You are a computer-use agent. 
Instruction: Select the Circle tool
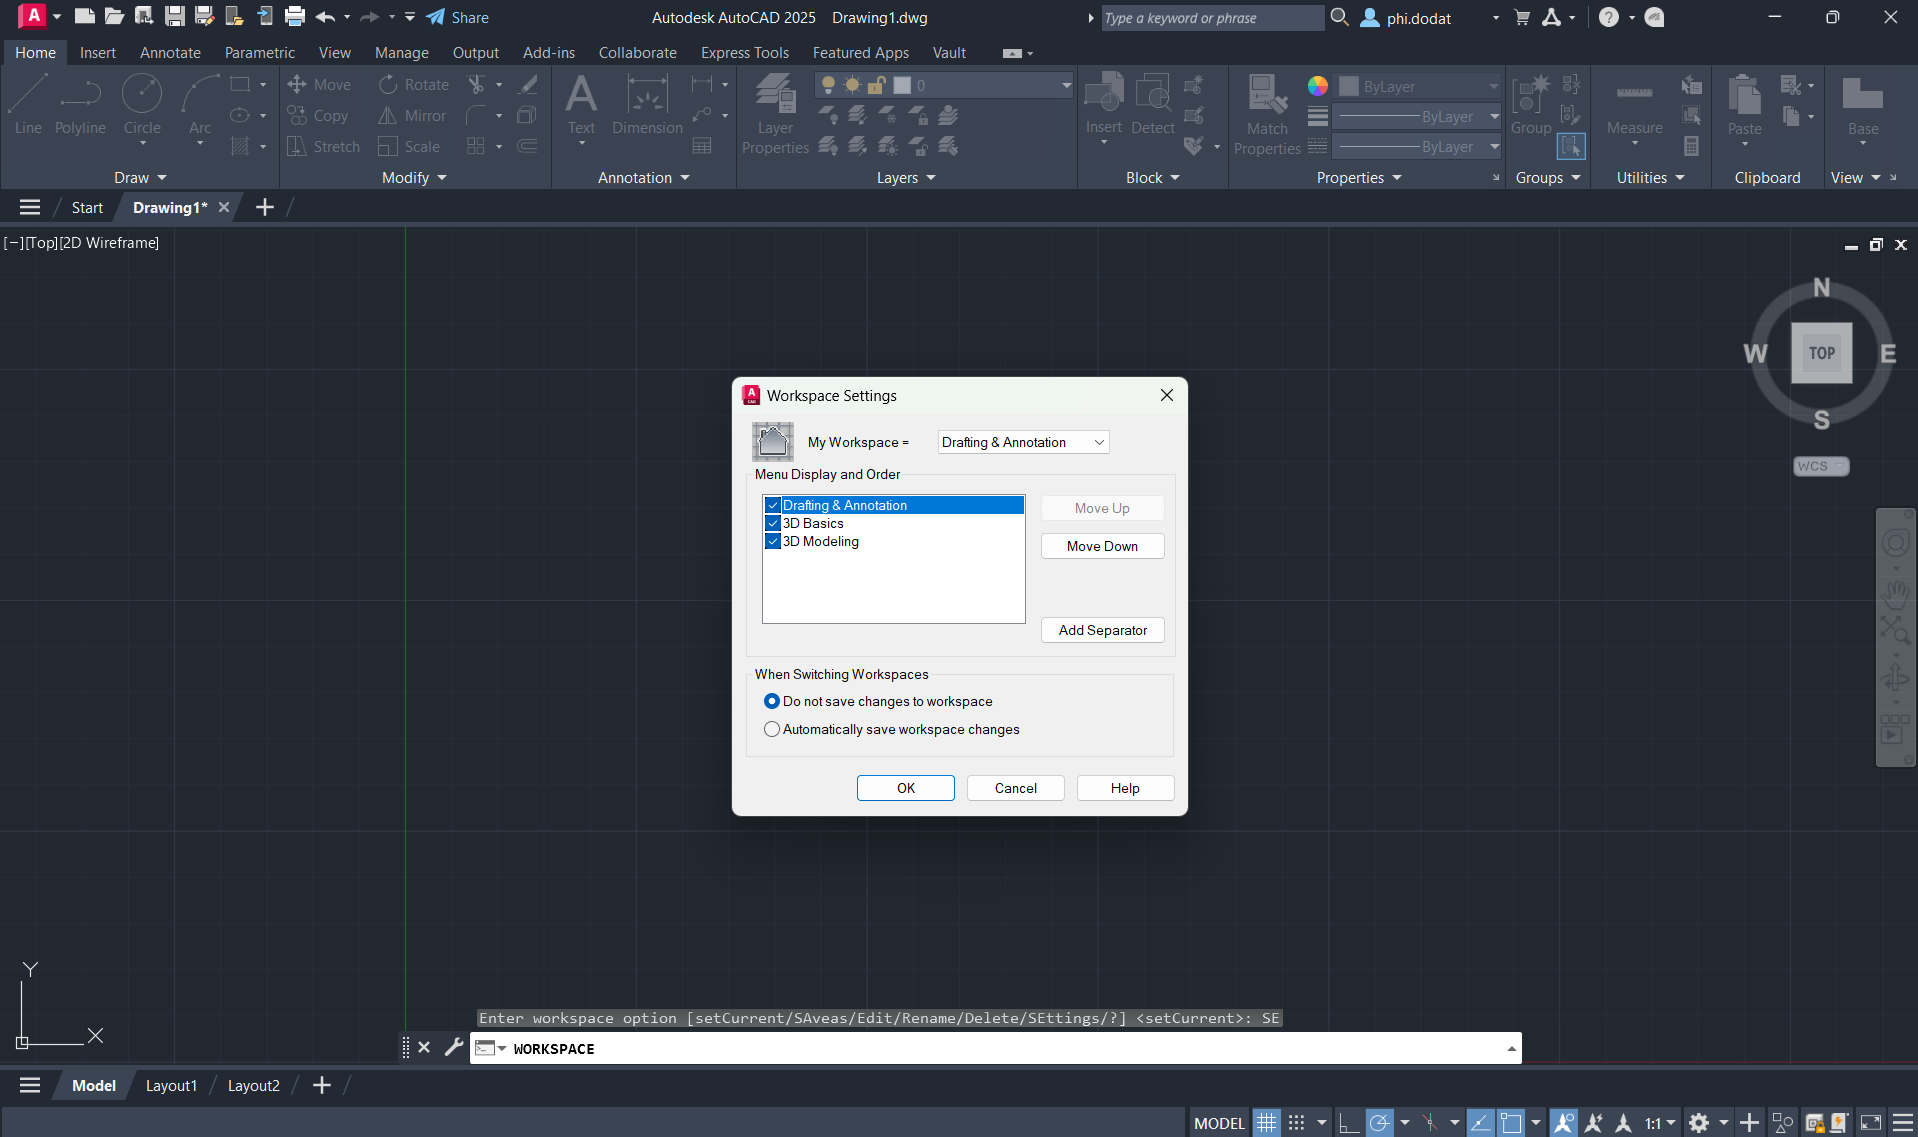coord(142,104)
